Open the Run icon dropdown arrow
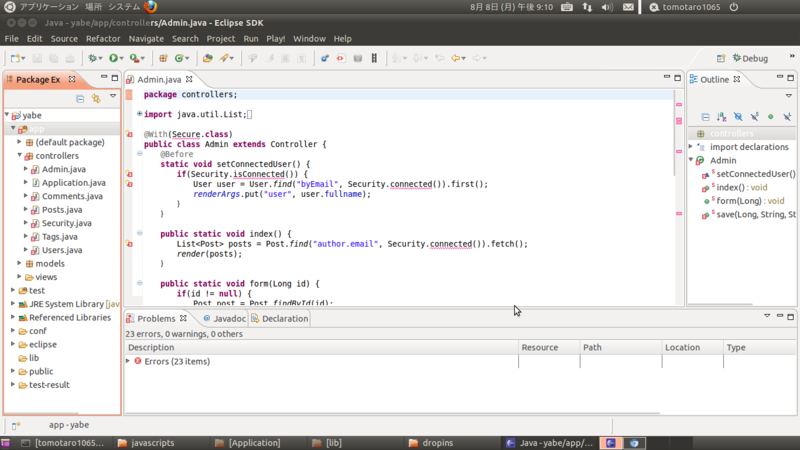The width and height of the screenshot is (800, 450). click(x=121, y=59)
